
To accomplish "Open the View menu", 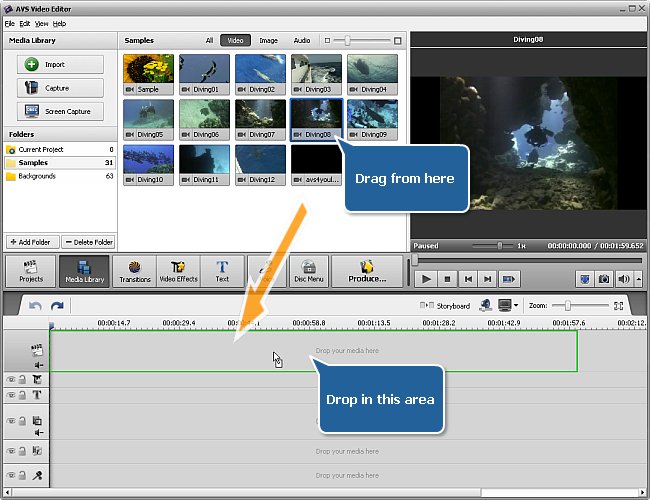I will point(41,24).
